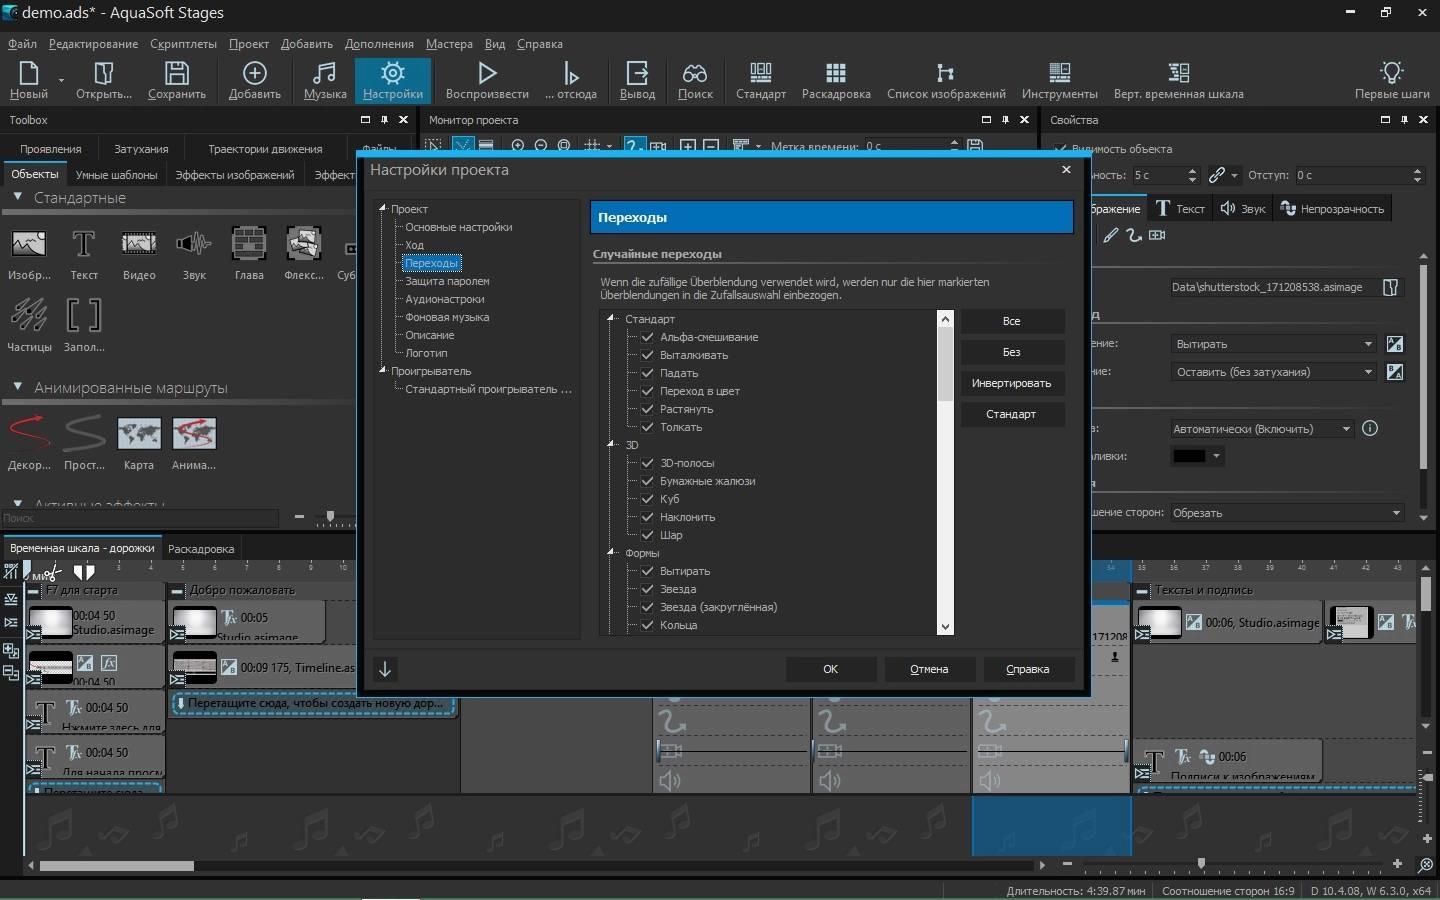Select the Карта map object

click(x=139, y=444)
